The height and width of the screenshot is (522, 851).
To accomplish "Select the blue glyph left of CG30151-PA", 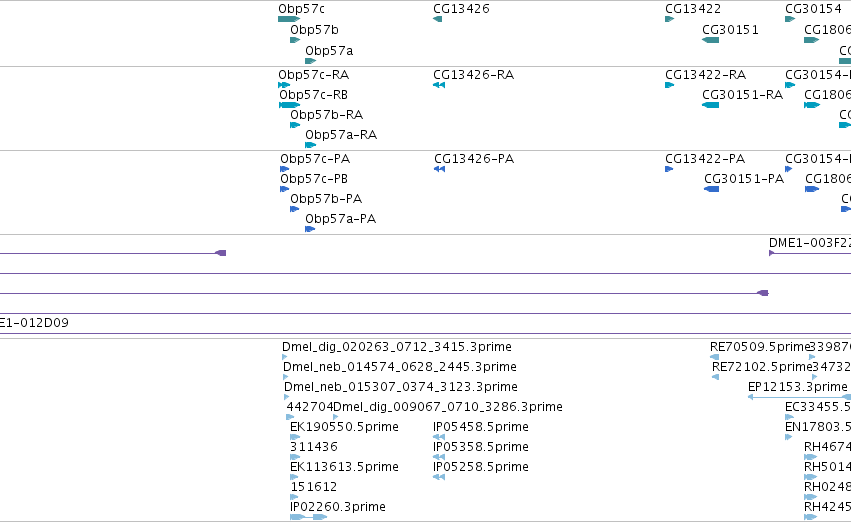I will tap(712, 189).
